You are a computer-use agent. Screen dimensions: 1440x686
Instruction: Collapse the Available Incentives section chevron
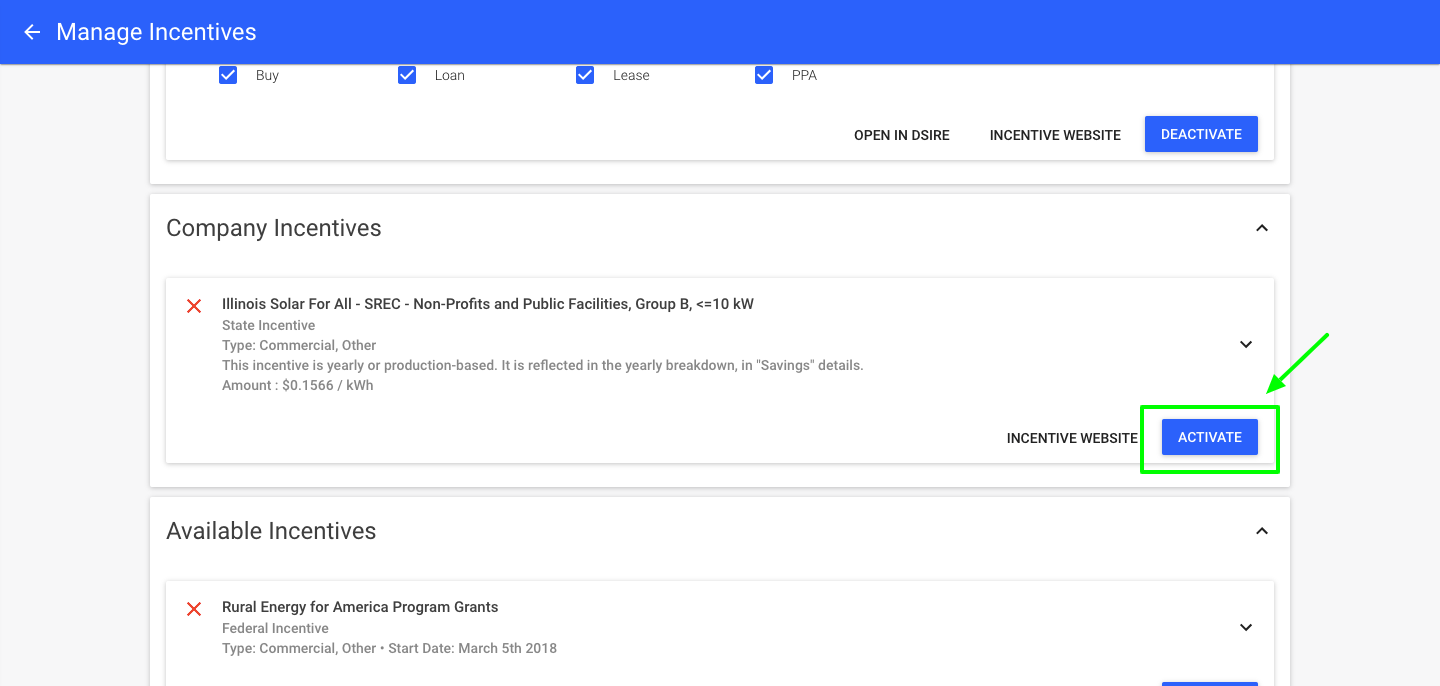[1262, 531]
